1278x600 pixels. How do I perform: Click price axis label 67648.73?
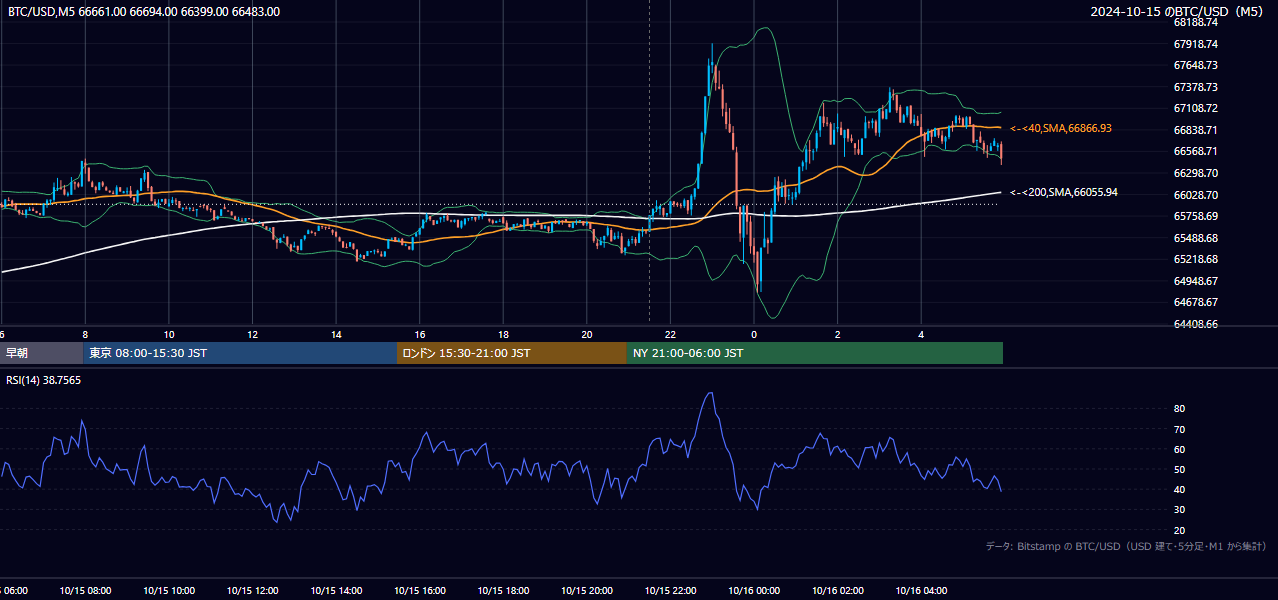(x=1195, y=65)
